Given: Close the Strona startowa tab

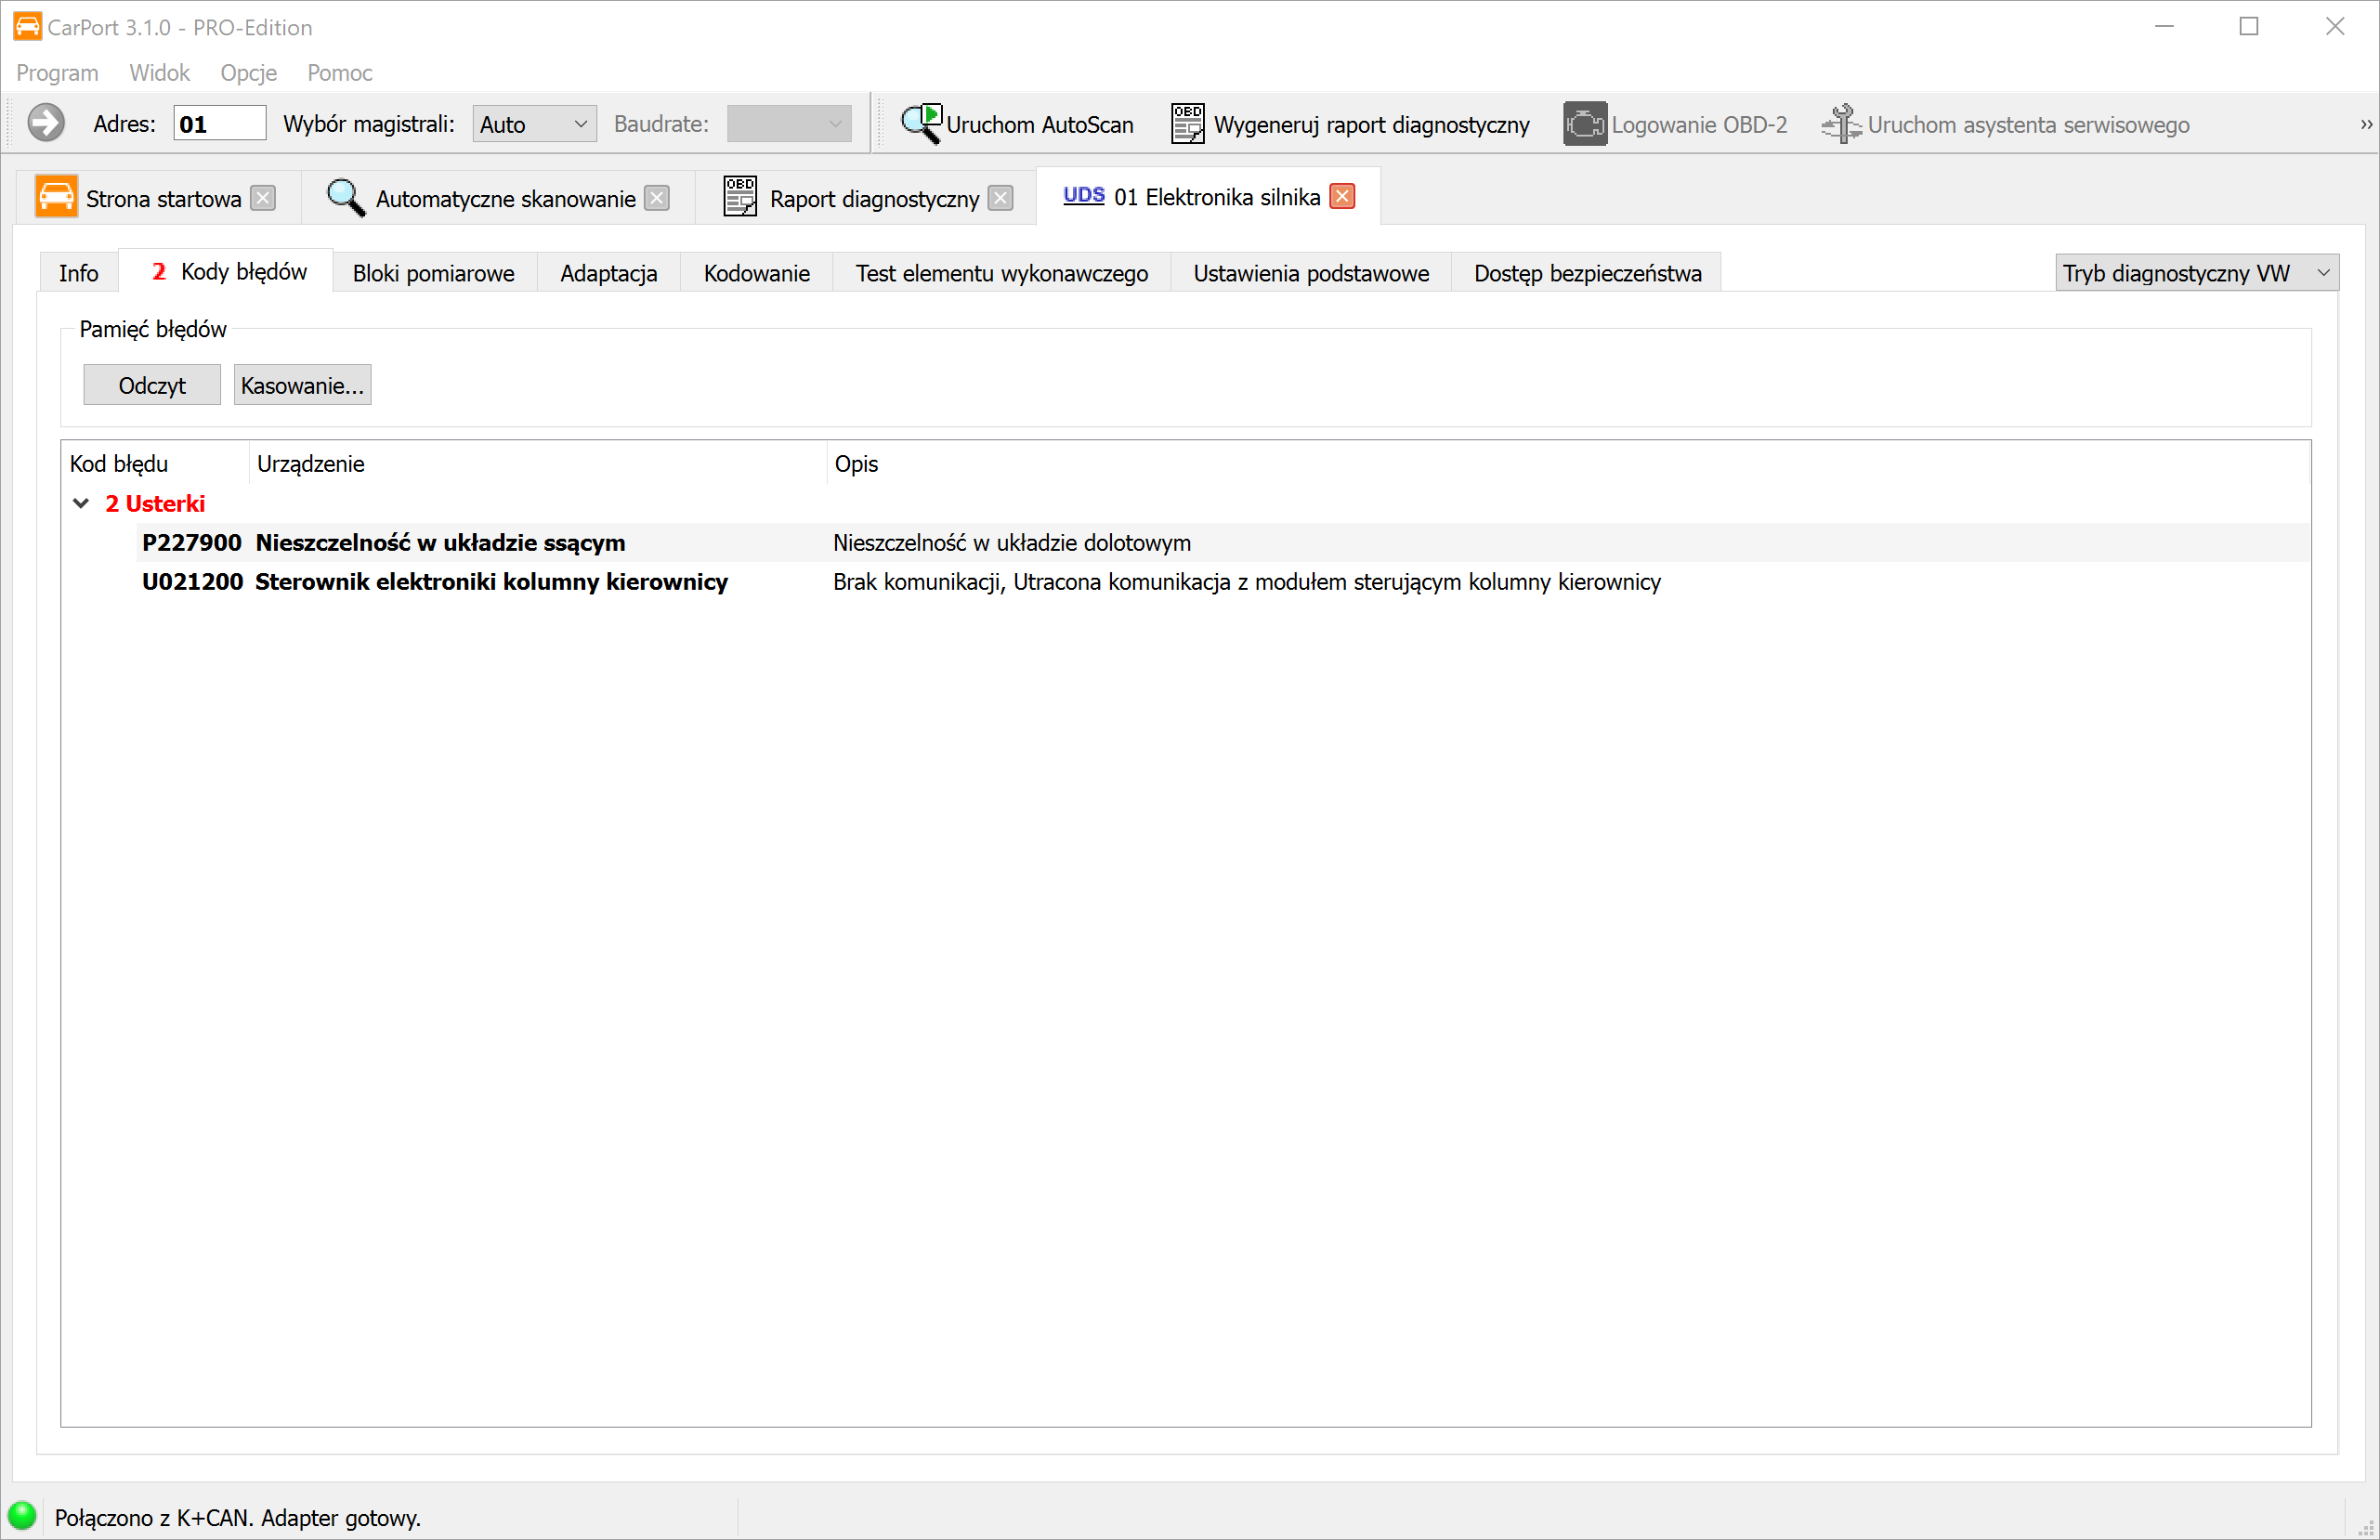Looking at the screenshot, I should click(263, 198).
